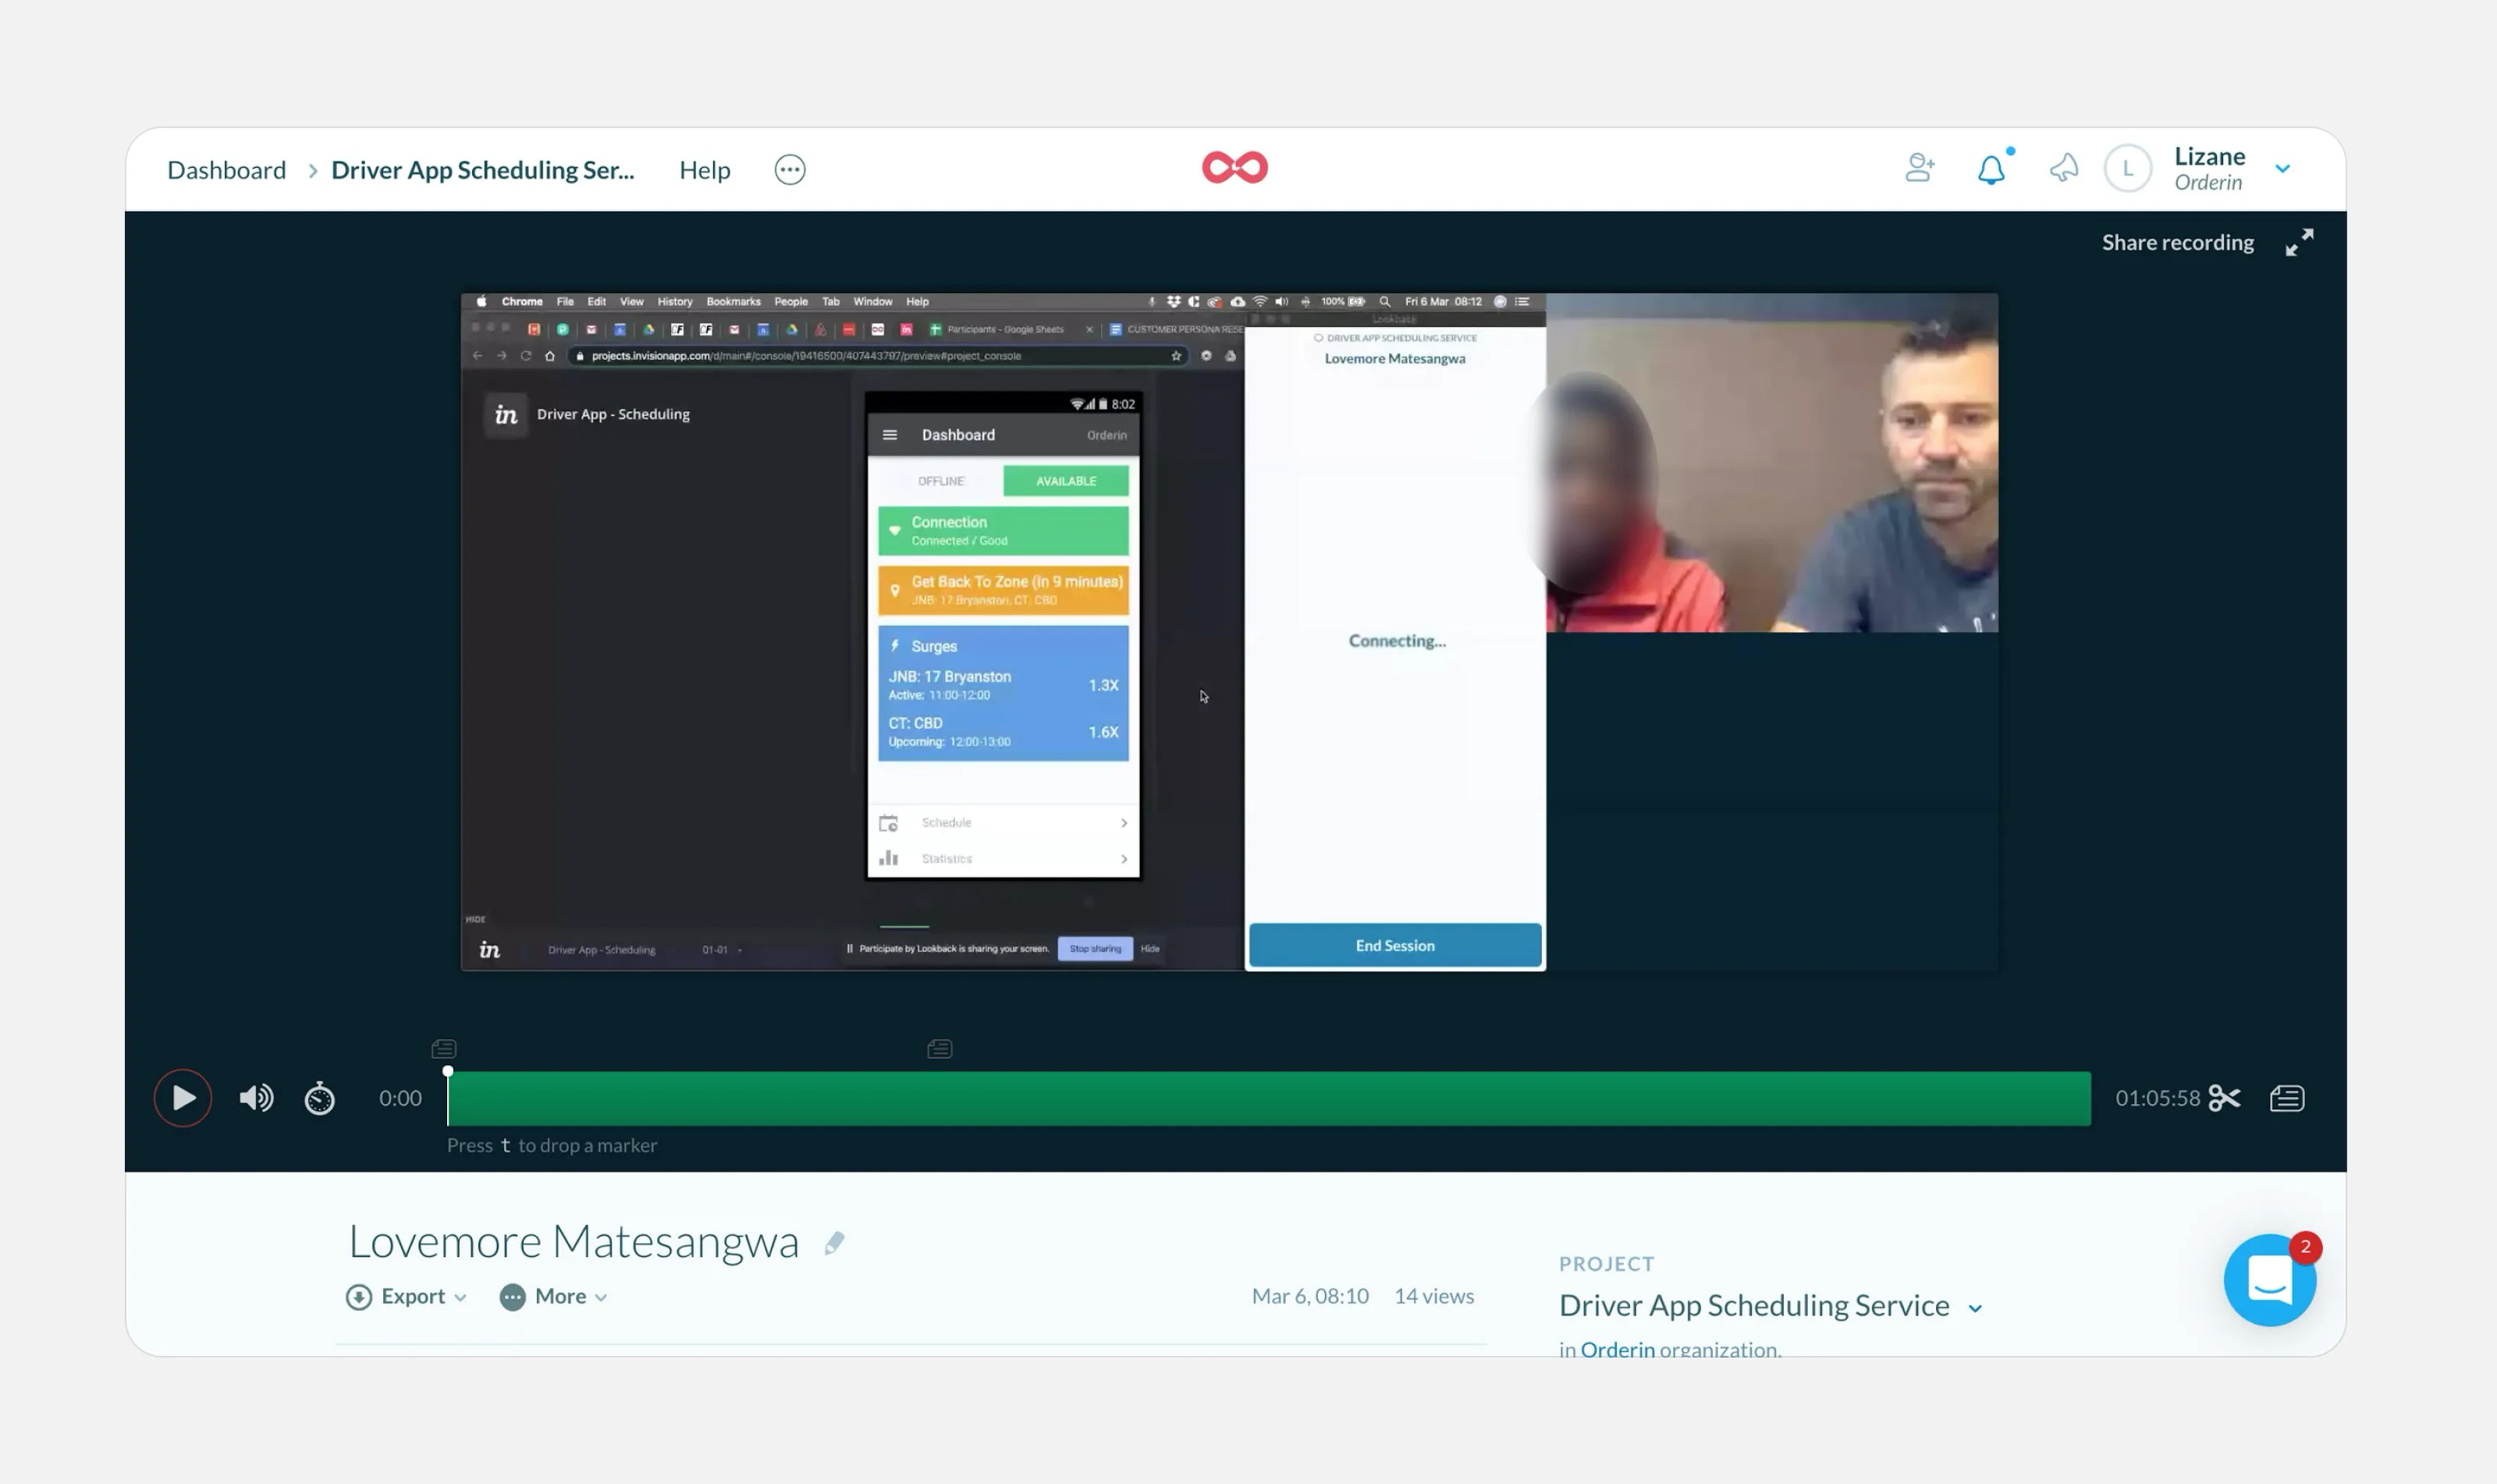
Task: Open the announcements megaphone icon
Action: coord(2063,168)
